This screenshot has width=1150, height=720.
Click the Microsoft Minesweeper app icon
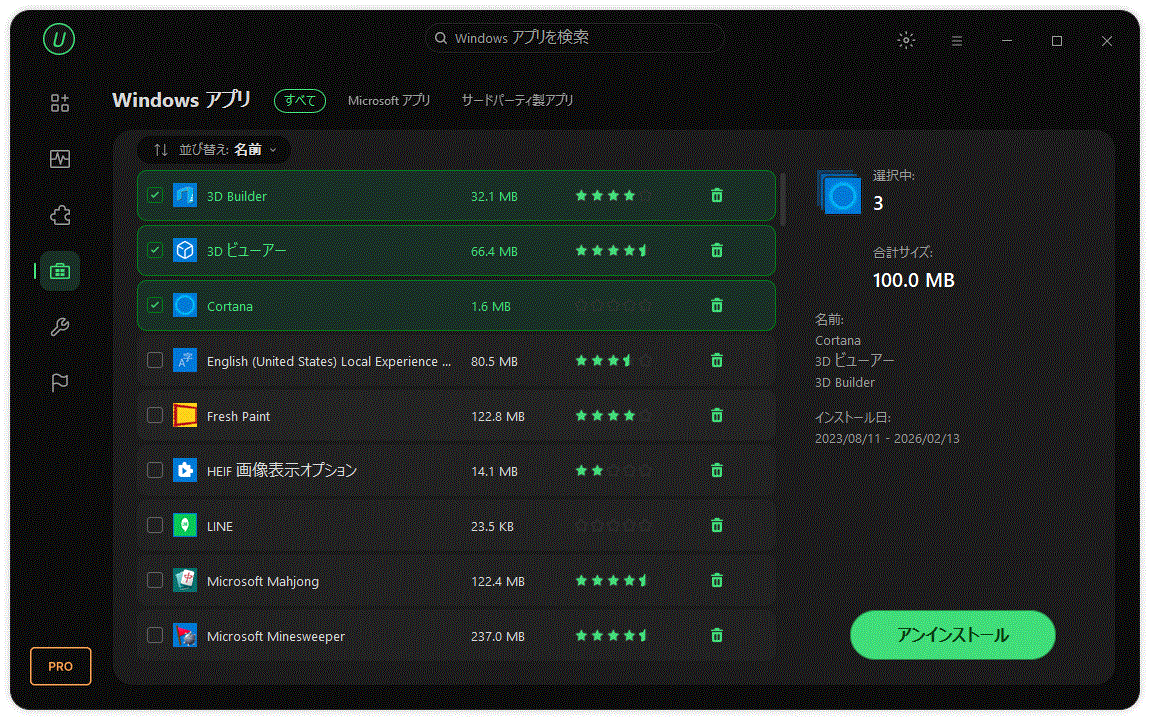[x=185, y=635]
